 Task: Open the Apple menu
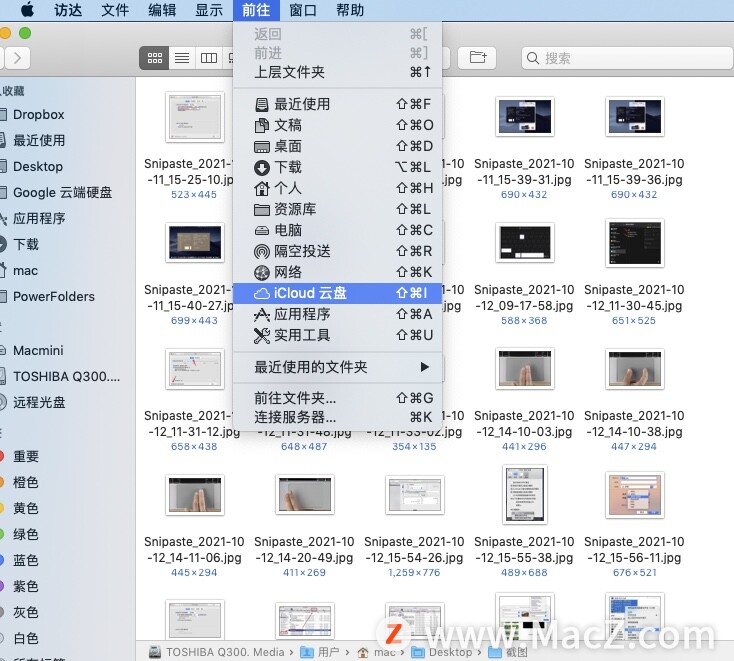pyautogui.click(x=27, y=9)
